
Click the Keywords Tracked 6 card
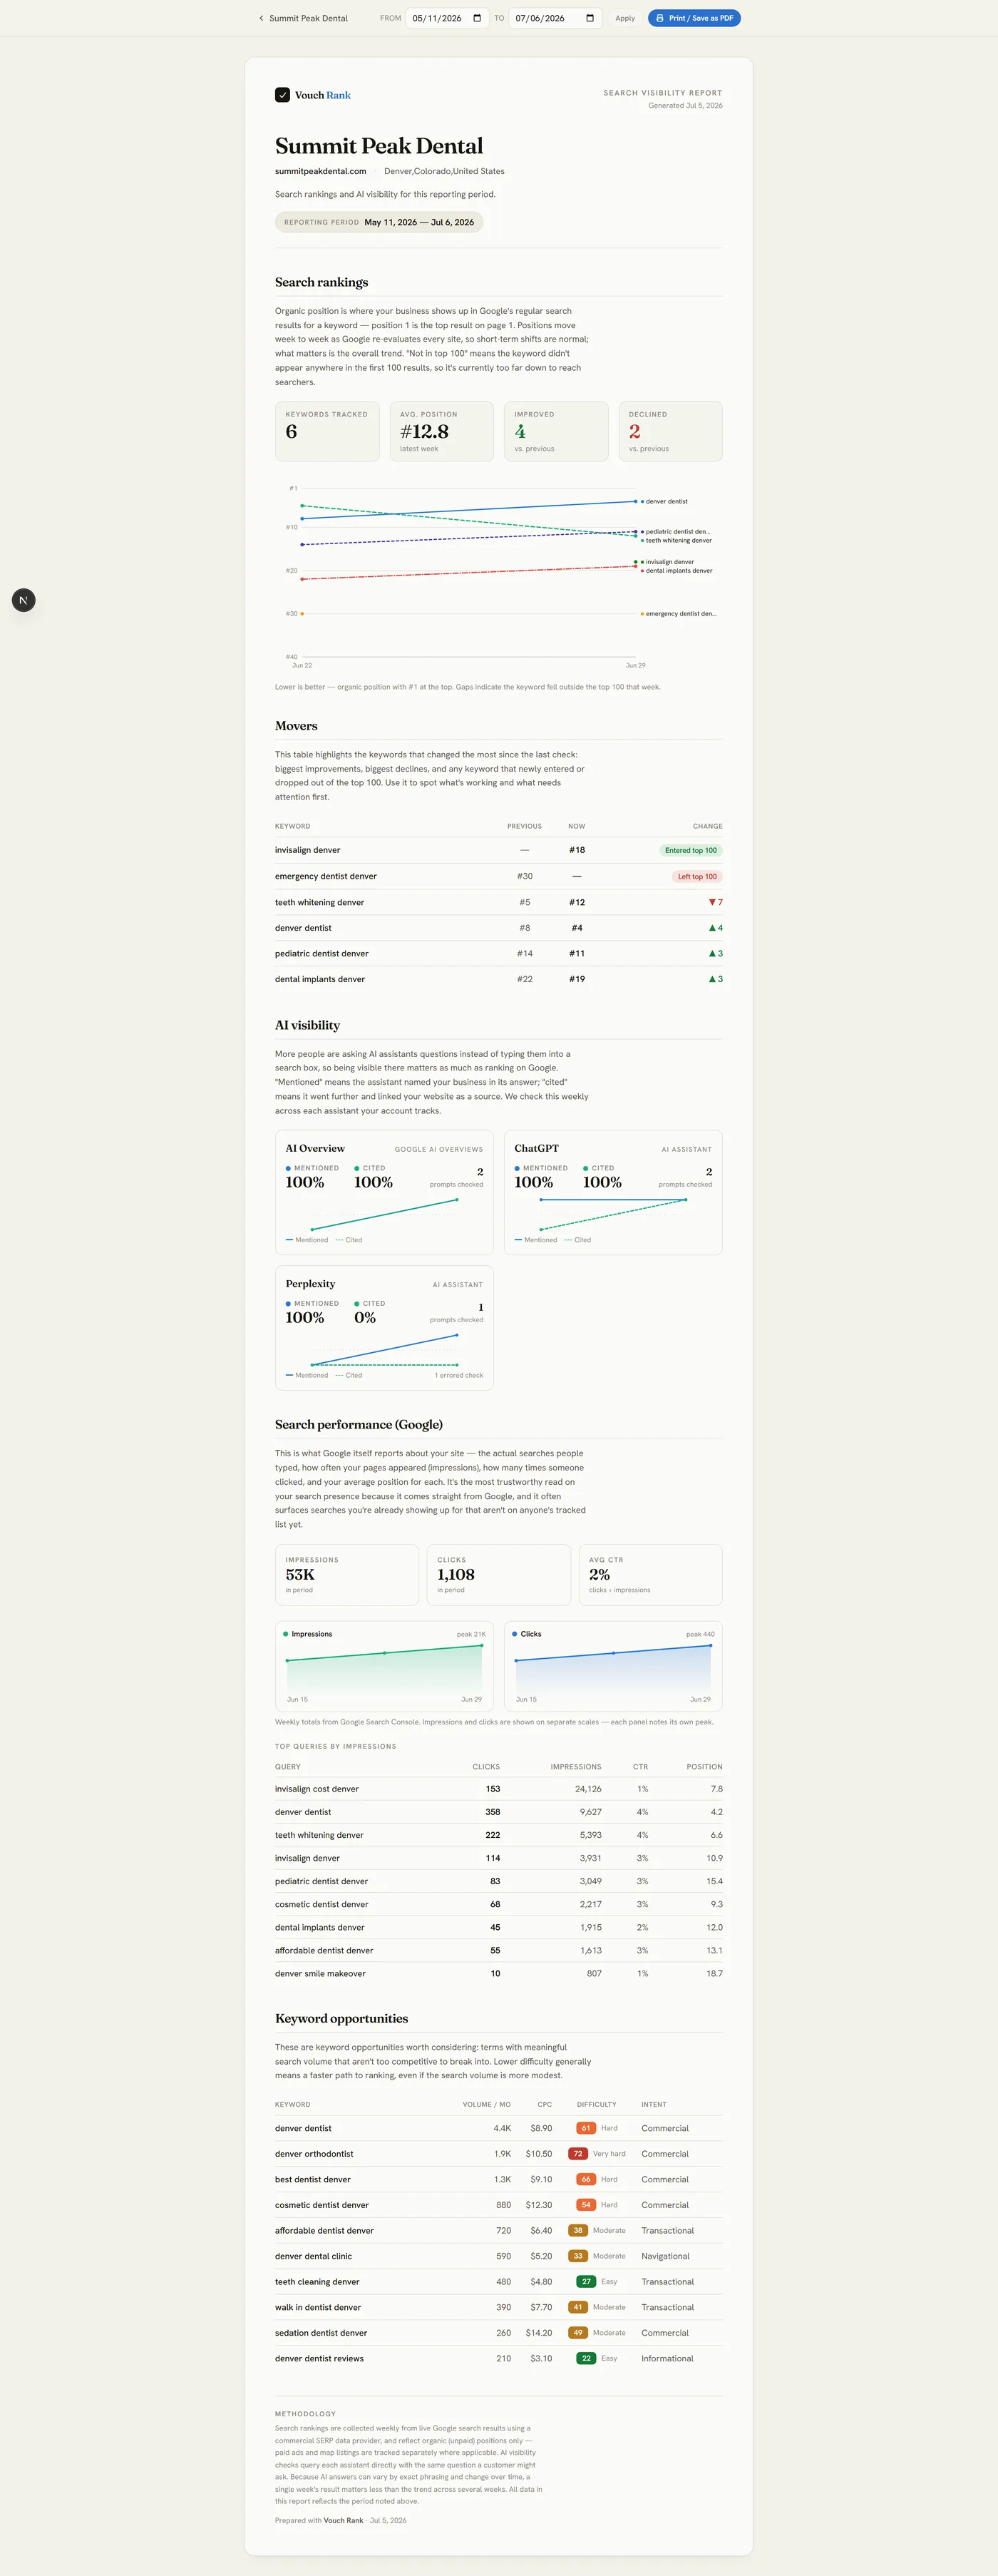327,431
